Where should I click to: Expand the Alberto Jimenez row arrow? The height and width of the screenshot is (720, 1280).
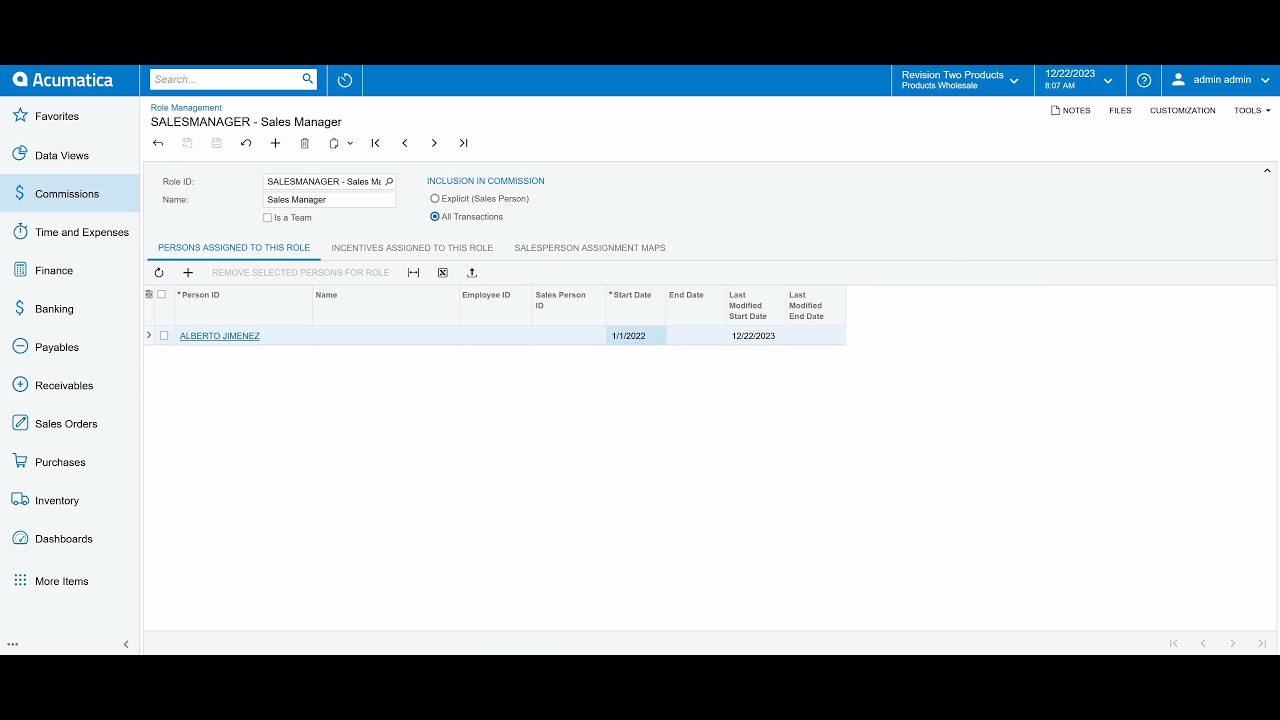(149, 335)
